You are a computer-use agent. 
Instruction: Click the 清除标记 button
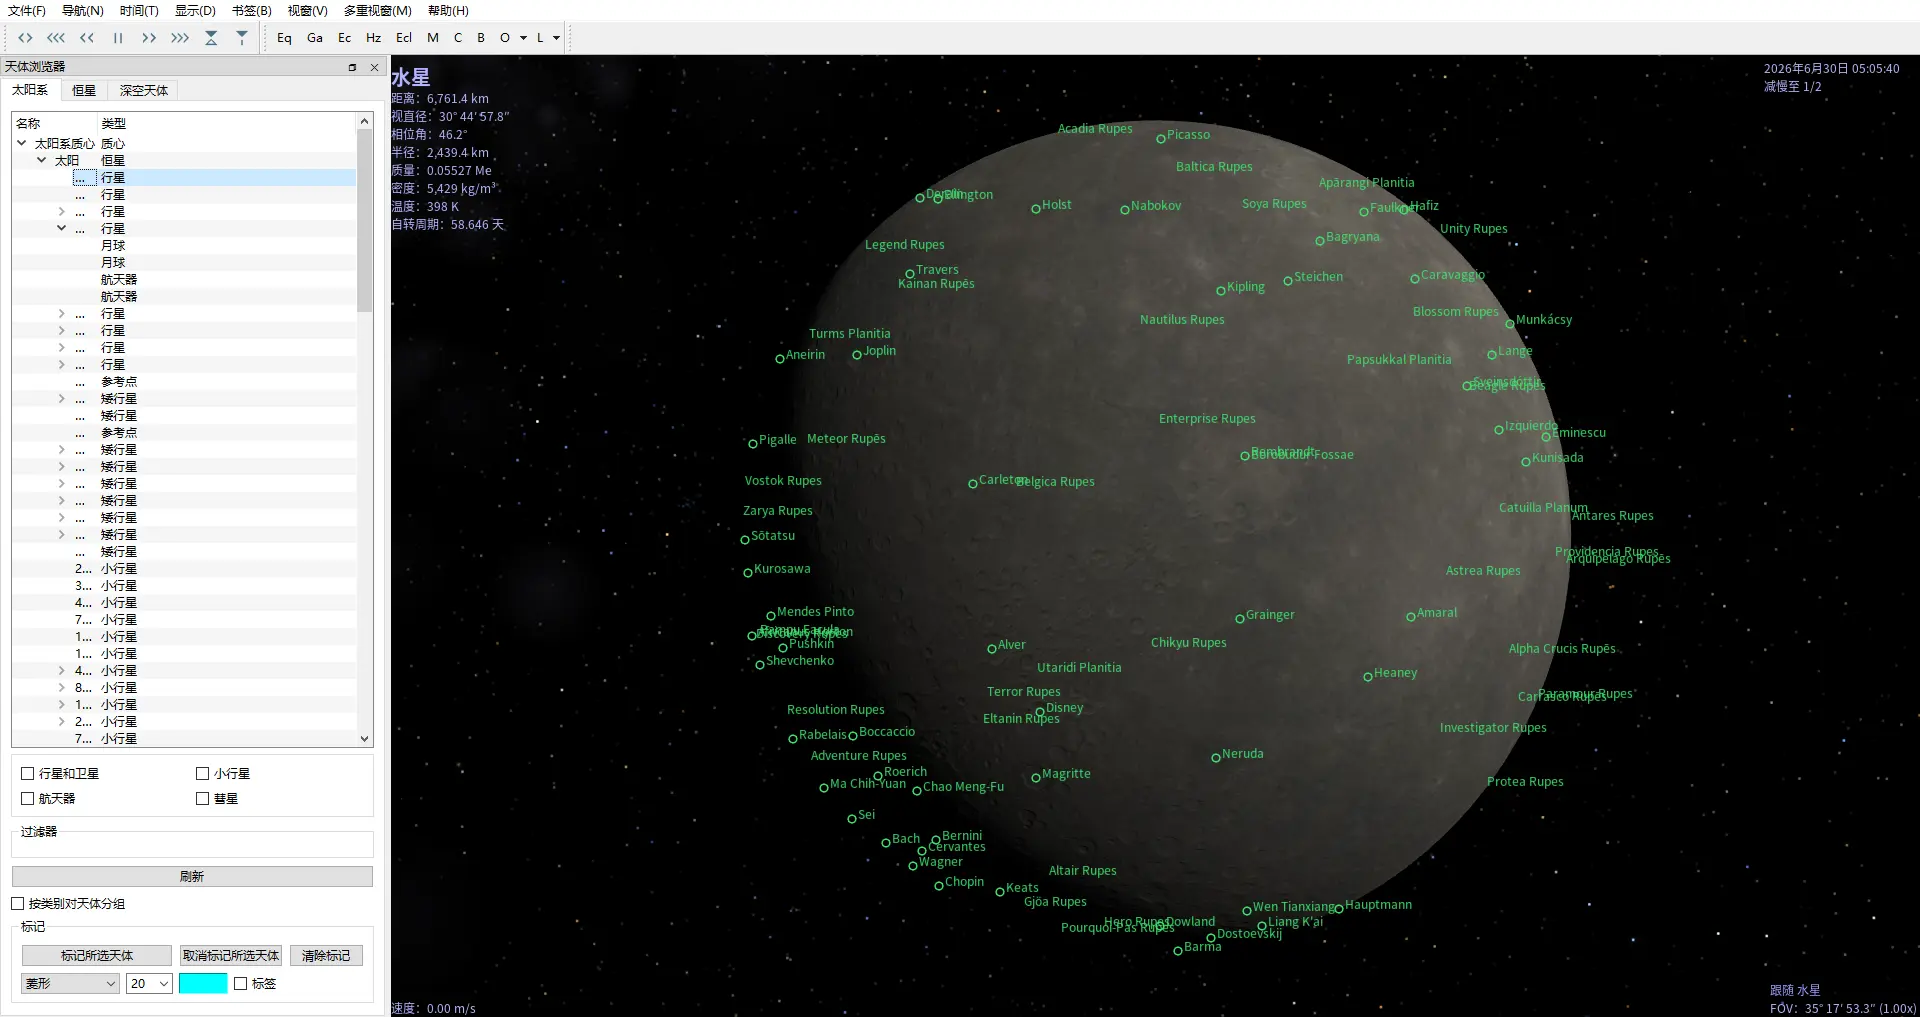click(x=326, y=956)
